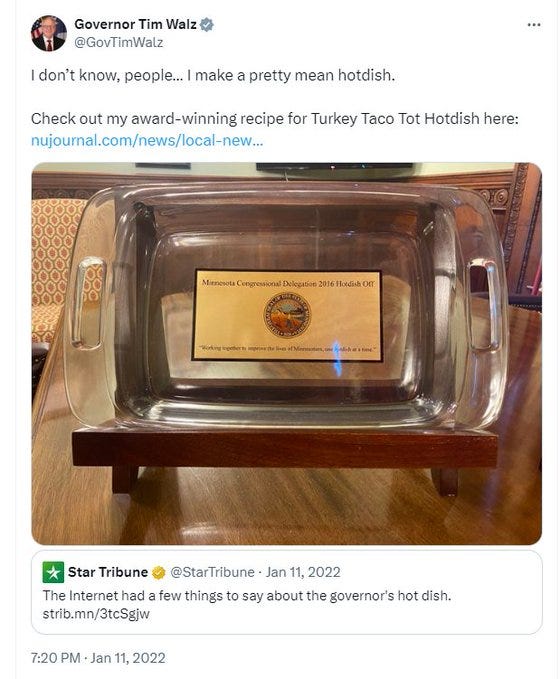The height and width of the screenshot is (679, 560).
Task: Open the @GovTimWalz handle link
Action: pos(119,42)
